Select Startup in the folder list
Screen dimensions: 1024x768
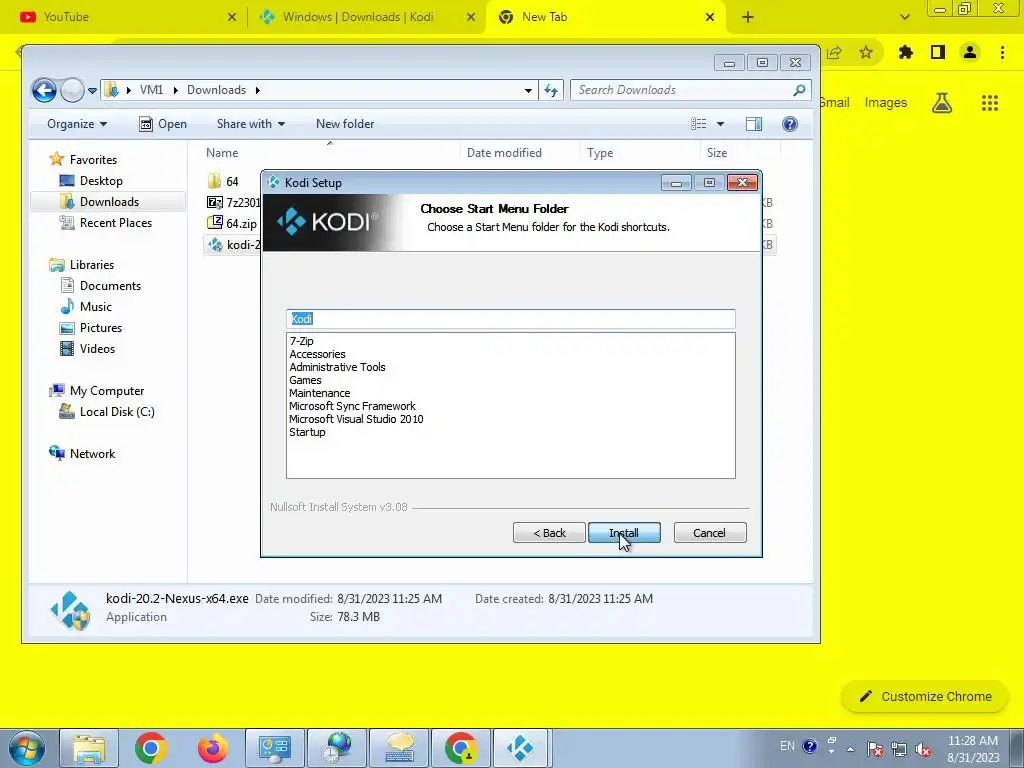pos(307,432)
